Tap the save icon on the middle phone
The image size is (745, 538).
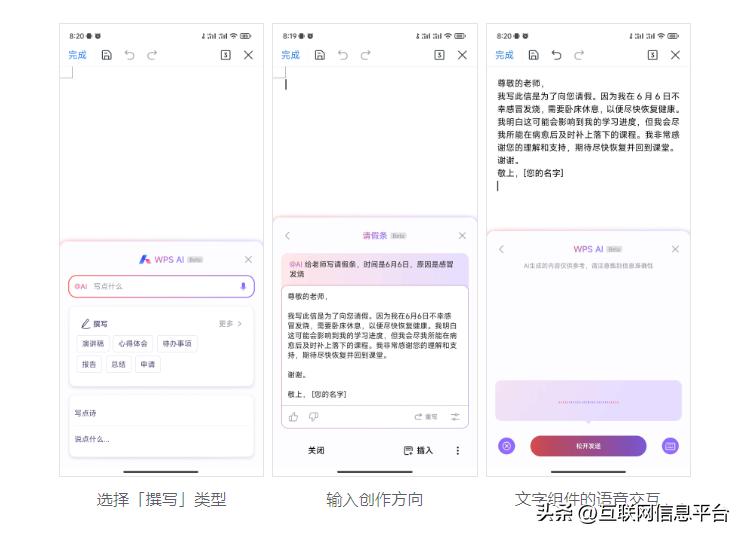tap(320, 55)
